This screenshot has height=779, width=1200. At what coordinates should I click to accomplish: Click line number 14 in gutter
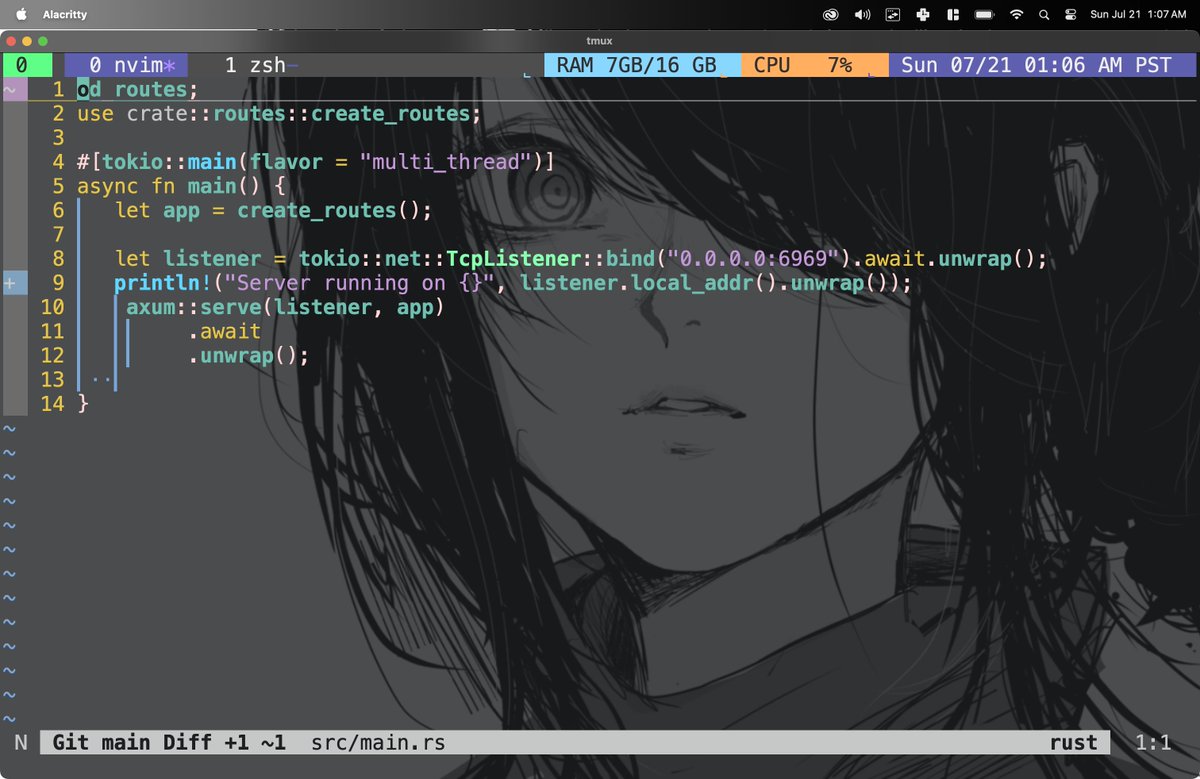point(52,404)
